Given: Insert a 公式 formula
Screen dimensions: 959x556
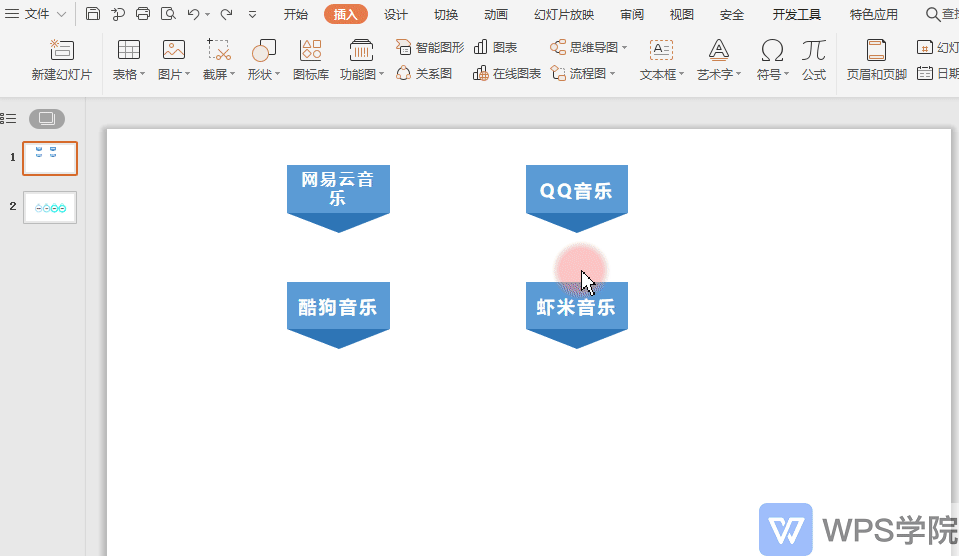Looking at the screenshot, I should tap(814, 60).
